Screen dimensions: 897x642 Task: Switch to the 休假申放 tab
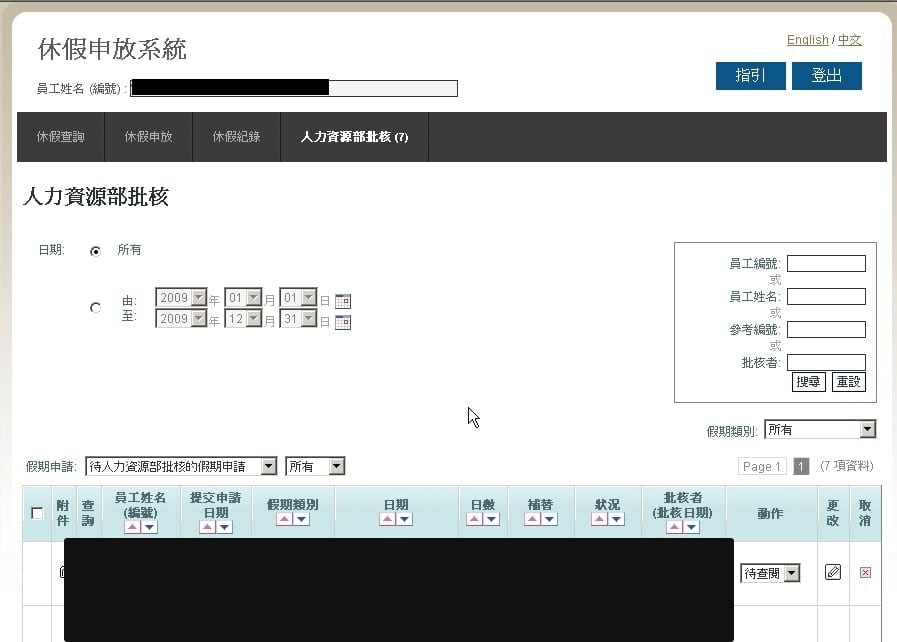point(149,137)
